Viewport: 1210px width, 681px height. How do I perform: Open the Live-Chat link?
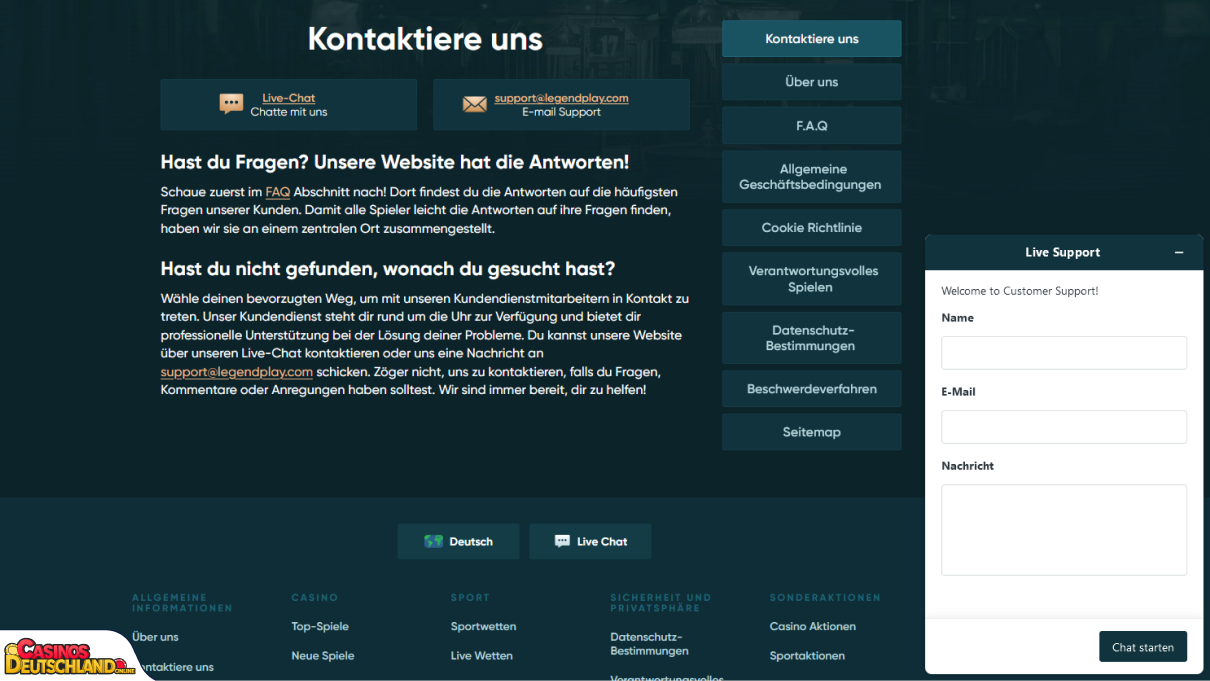coord(289,98)
